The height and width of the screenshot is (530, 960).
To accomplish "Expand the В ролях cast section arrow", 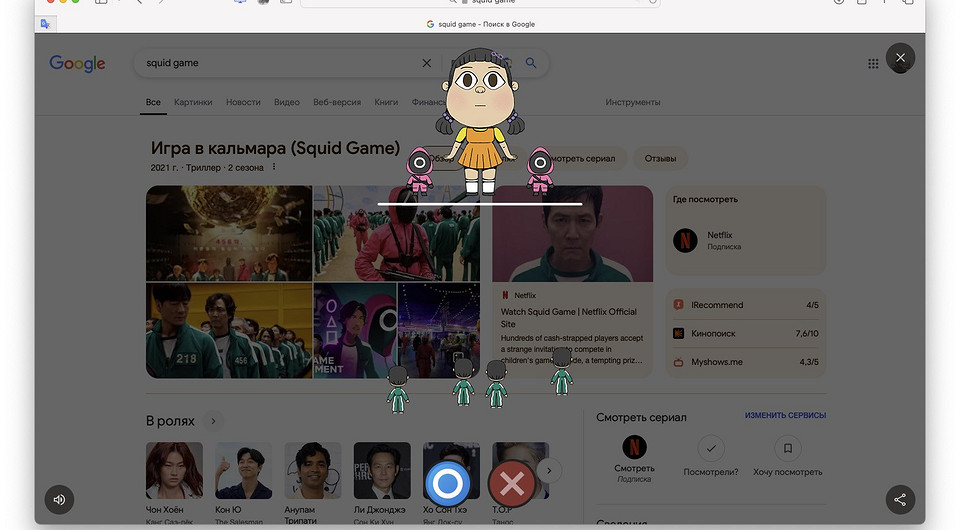I will click(x=213, y=421).
